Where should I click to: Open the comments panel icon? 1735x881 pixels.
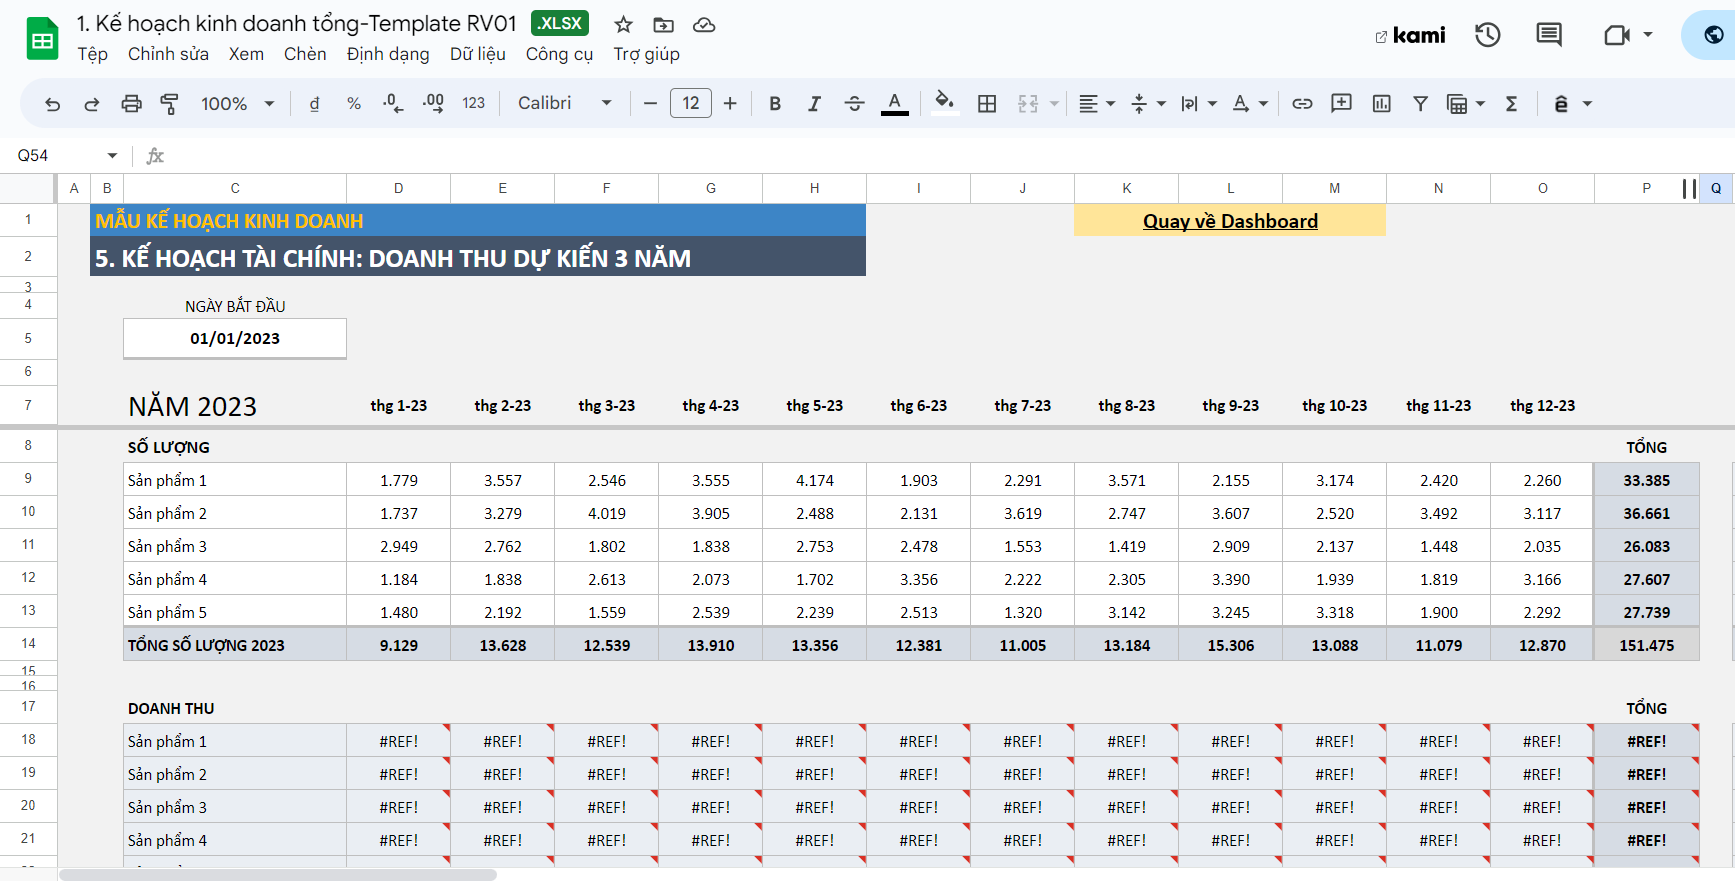[1549, 36]
